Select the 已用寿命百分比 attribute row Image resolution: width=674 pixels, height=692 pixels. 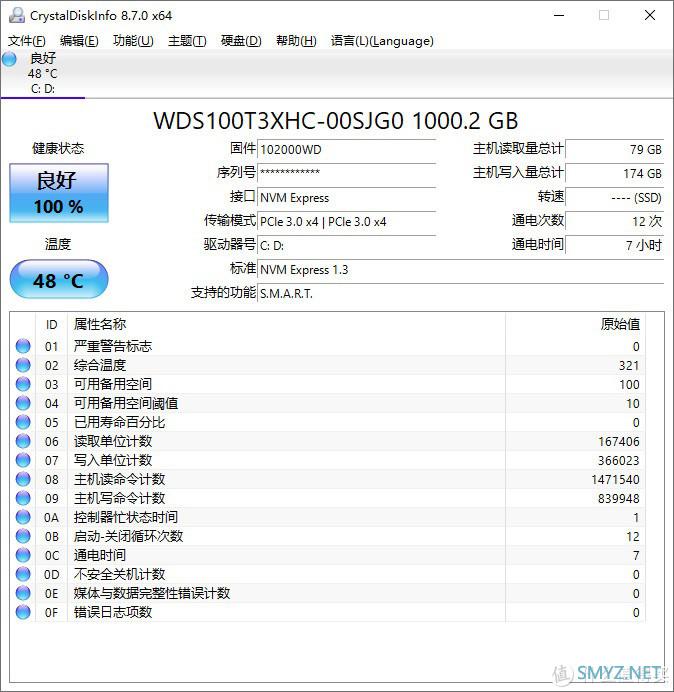pyautogui.click(x=328, y=422)
